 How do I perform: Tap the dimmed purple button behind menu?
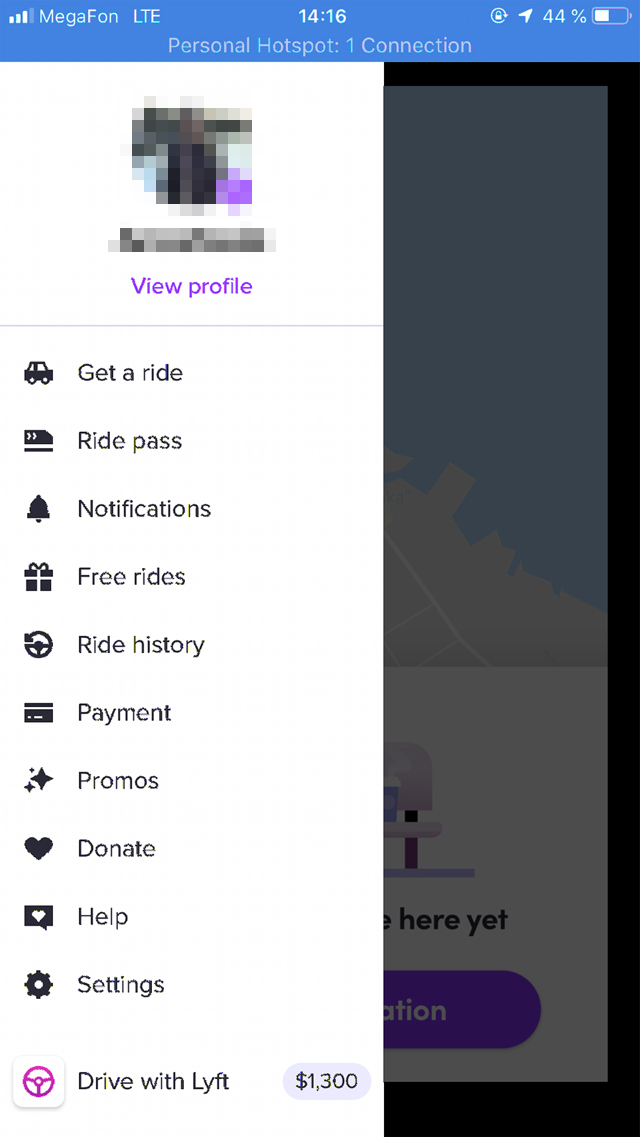point(462,1009)
